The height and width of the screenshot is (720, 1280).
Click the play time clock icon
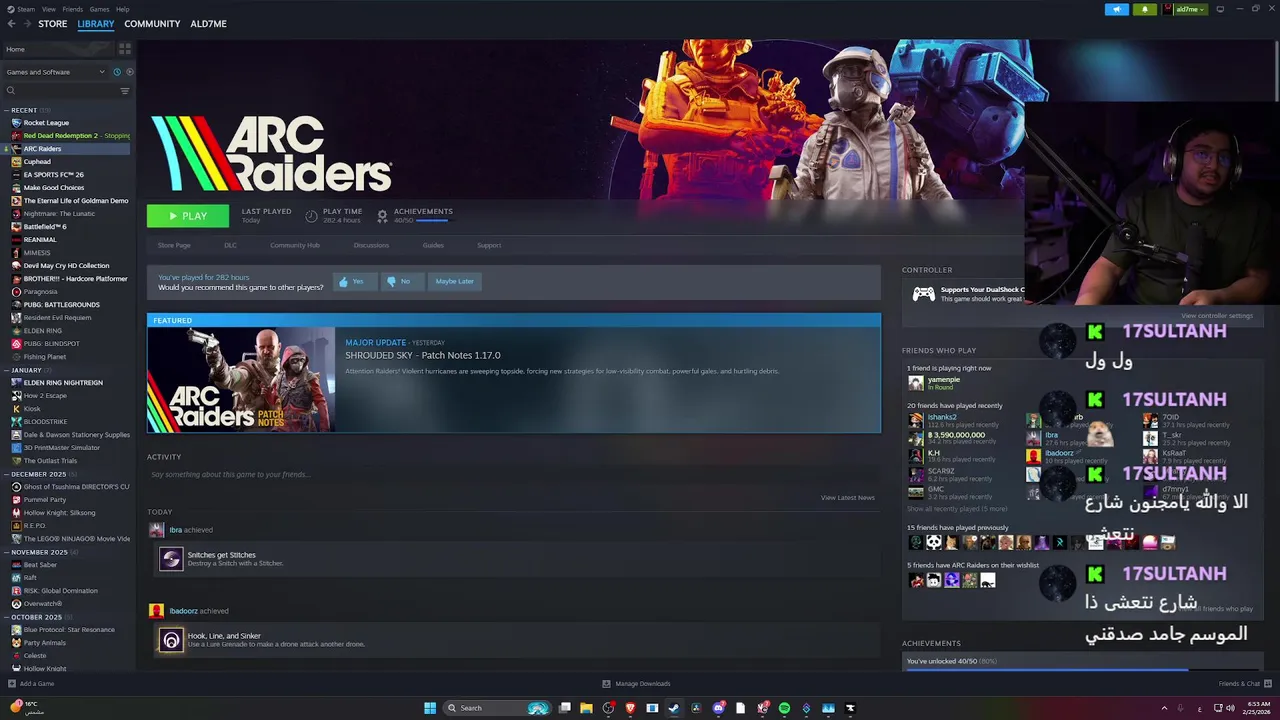[x=311, y=216]
